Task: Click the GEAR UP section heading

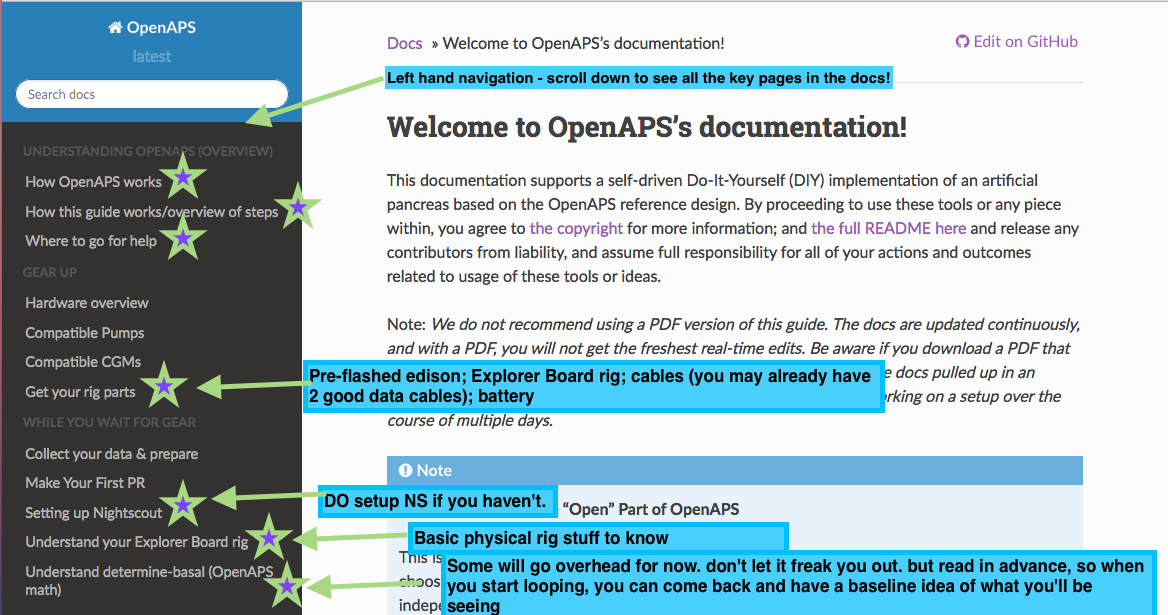Action: click(x=49, y=273)
